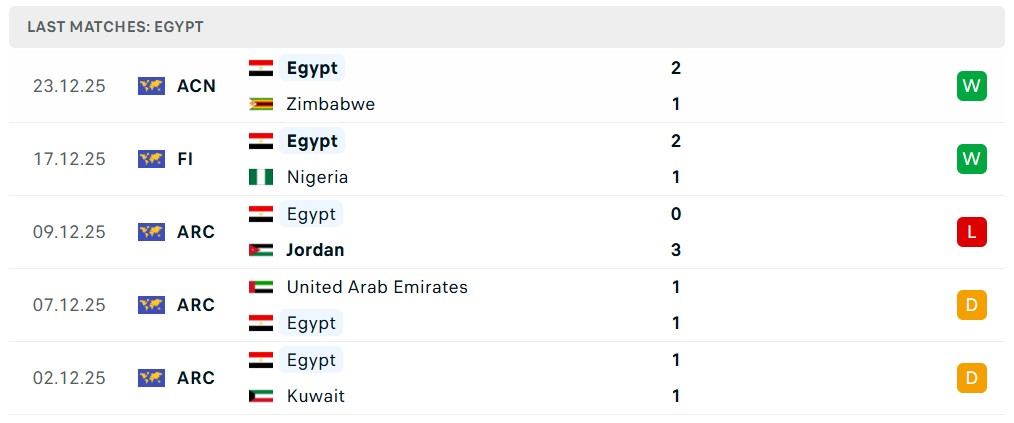
Task: Click the Kuwait team name
Action: coord(315,396)
